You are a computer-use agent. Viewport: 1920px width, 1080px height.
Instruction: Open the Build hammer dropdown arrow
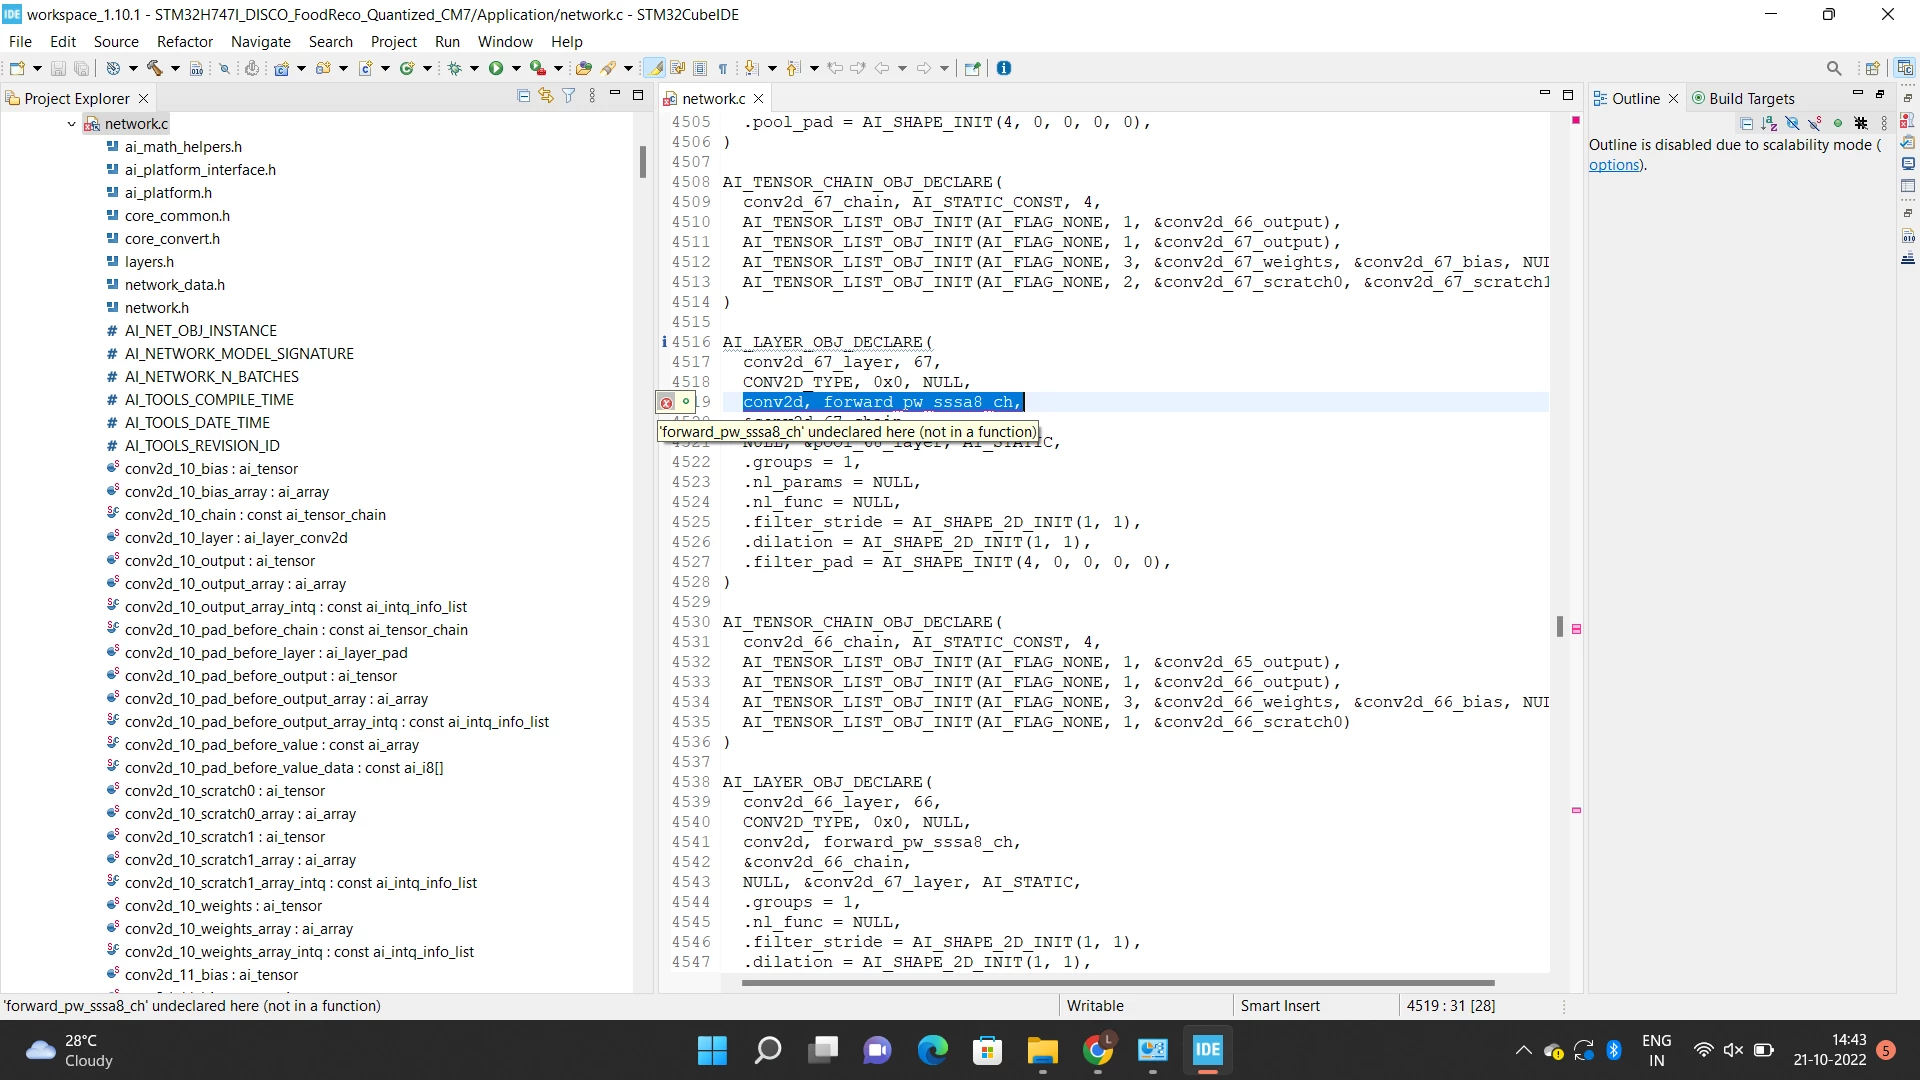tap(175, 68)
